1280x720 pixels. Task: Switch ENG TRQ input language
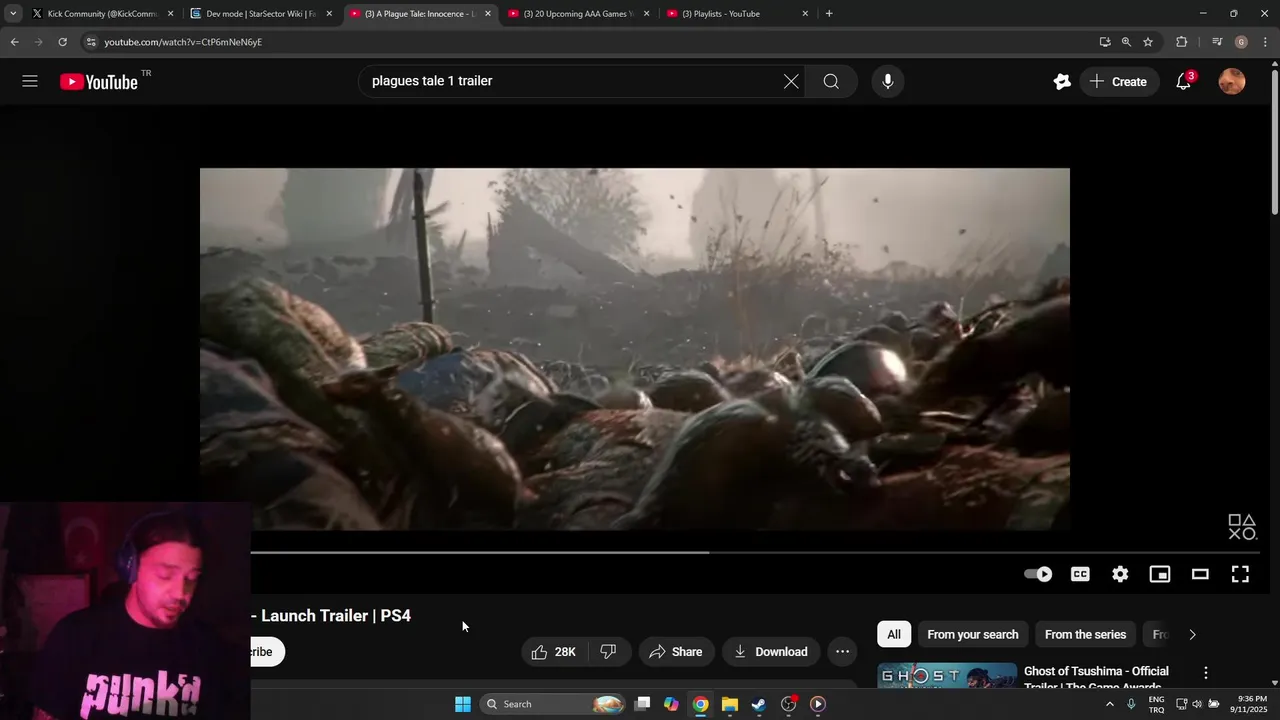(x=1156, y=704)
